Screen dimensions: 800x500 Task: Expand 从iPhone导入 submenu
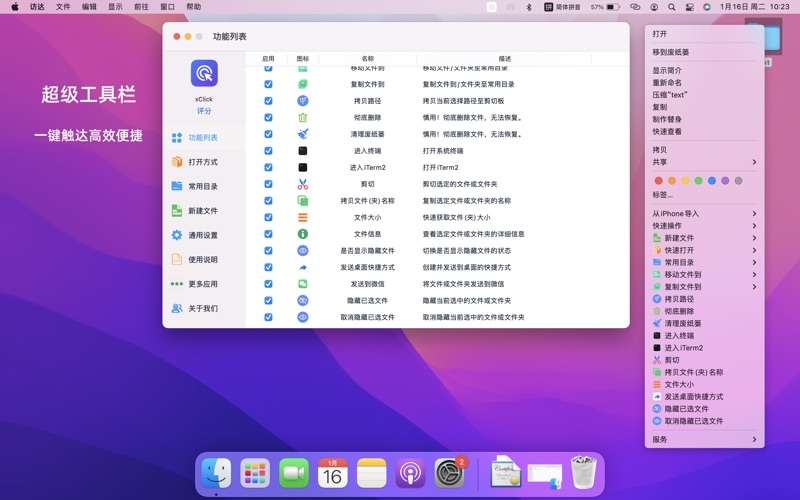coord(704,213)
